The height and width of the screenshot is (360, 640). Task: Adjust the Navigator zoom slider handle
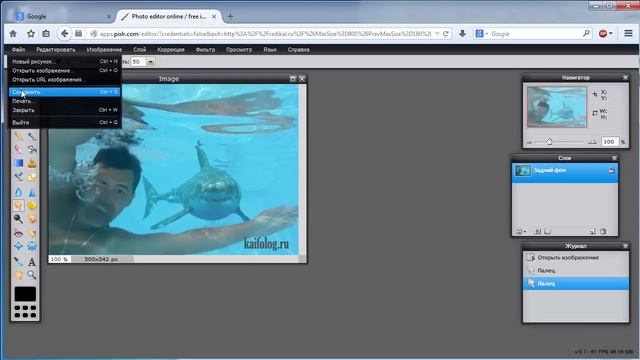pos(549,142)
